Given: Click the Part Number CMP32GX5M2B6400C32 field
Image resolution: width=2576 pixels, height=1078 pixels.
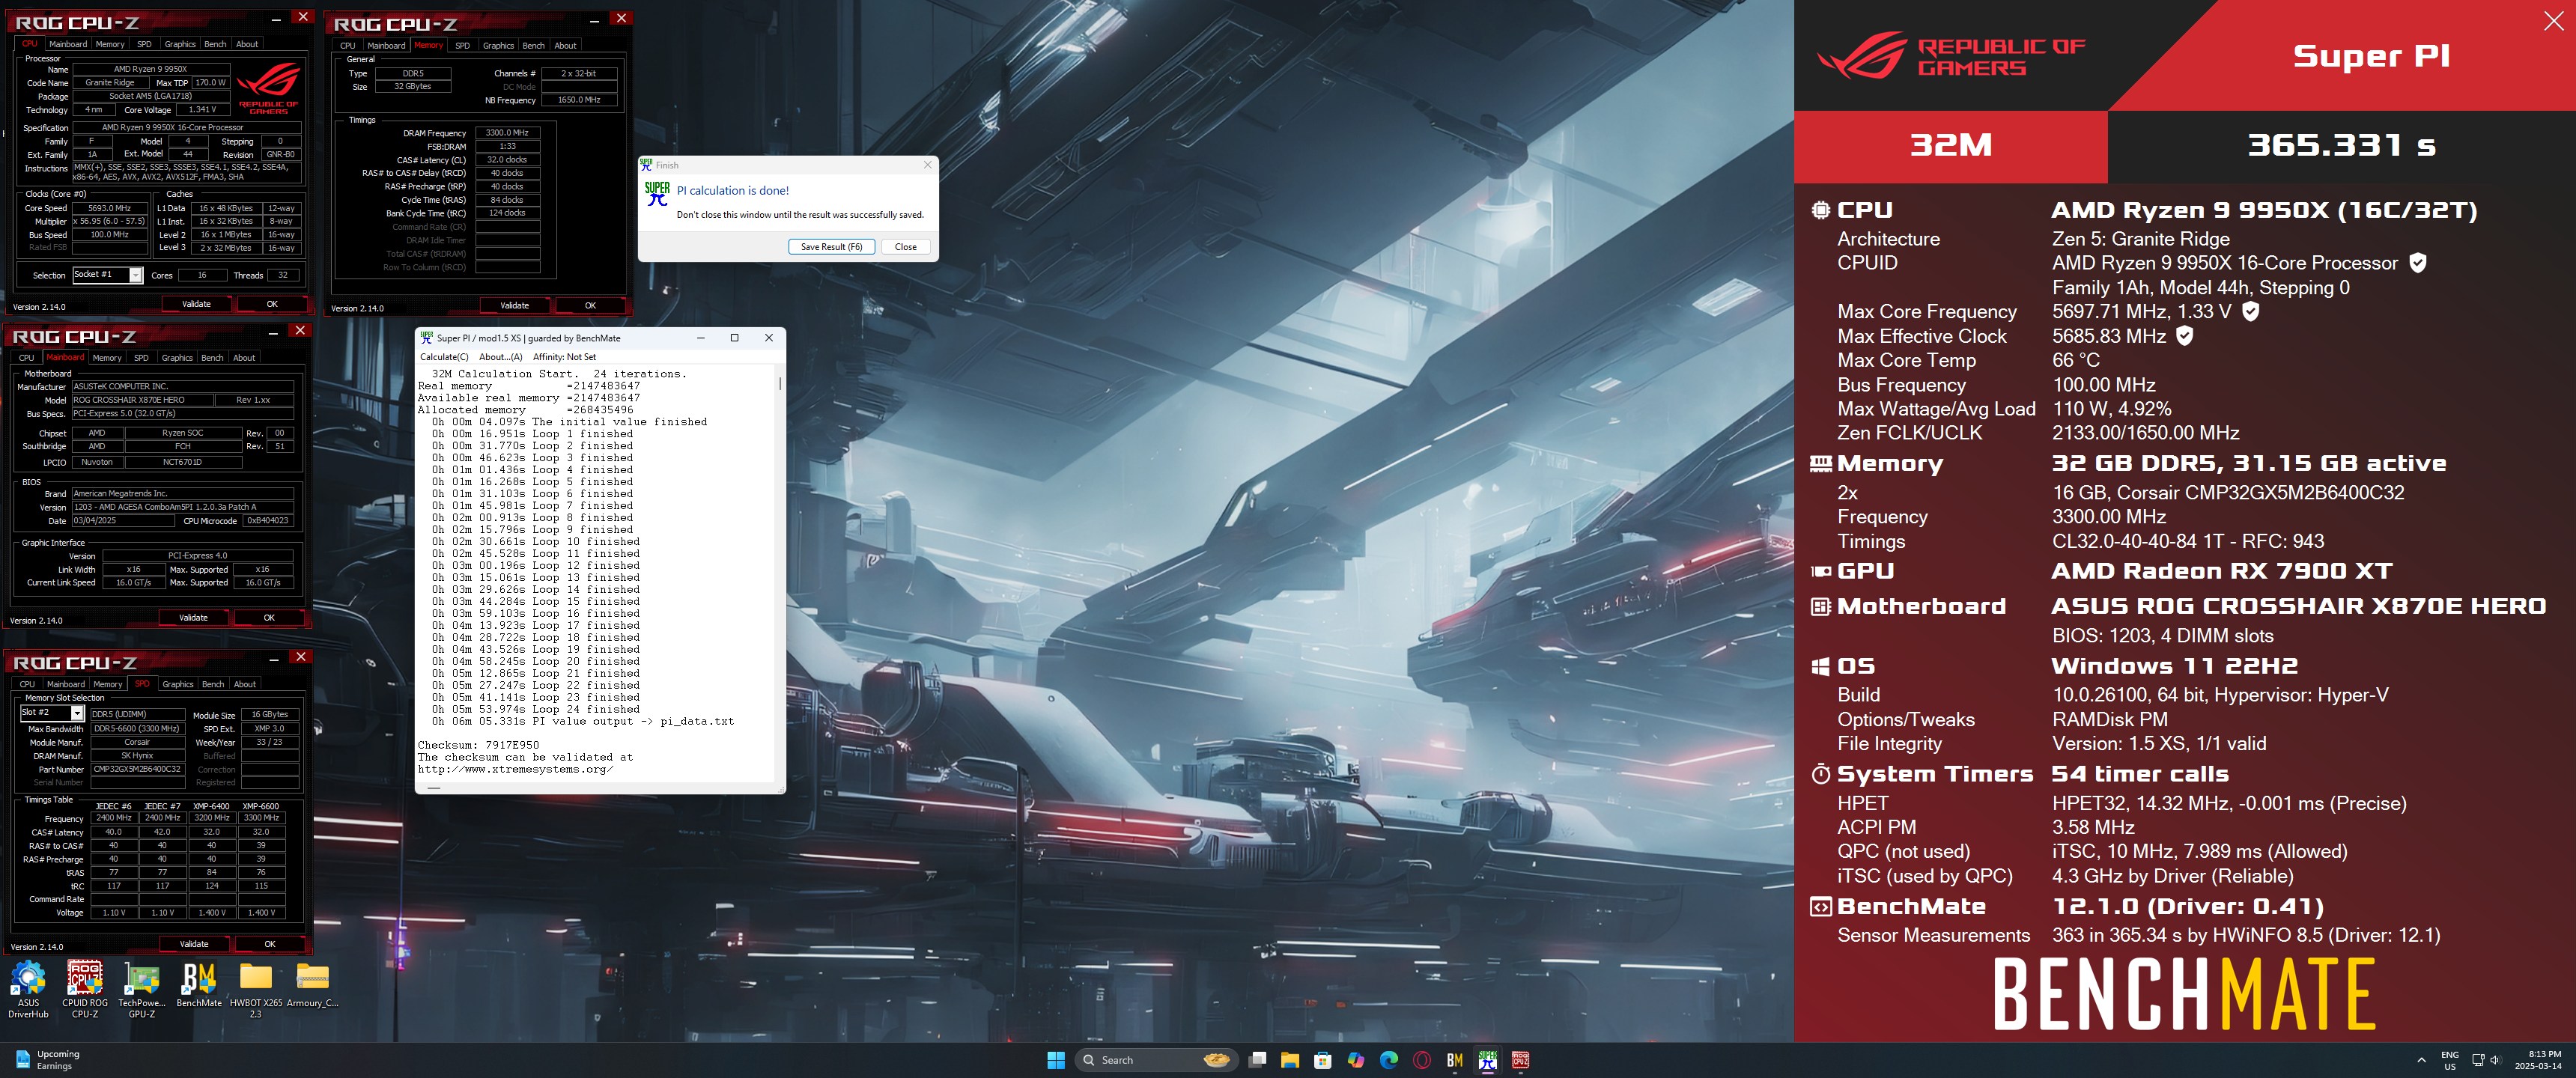Looking at the screenshot, I should pos(137,769).
